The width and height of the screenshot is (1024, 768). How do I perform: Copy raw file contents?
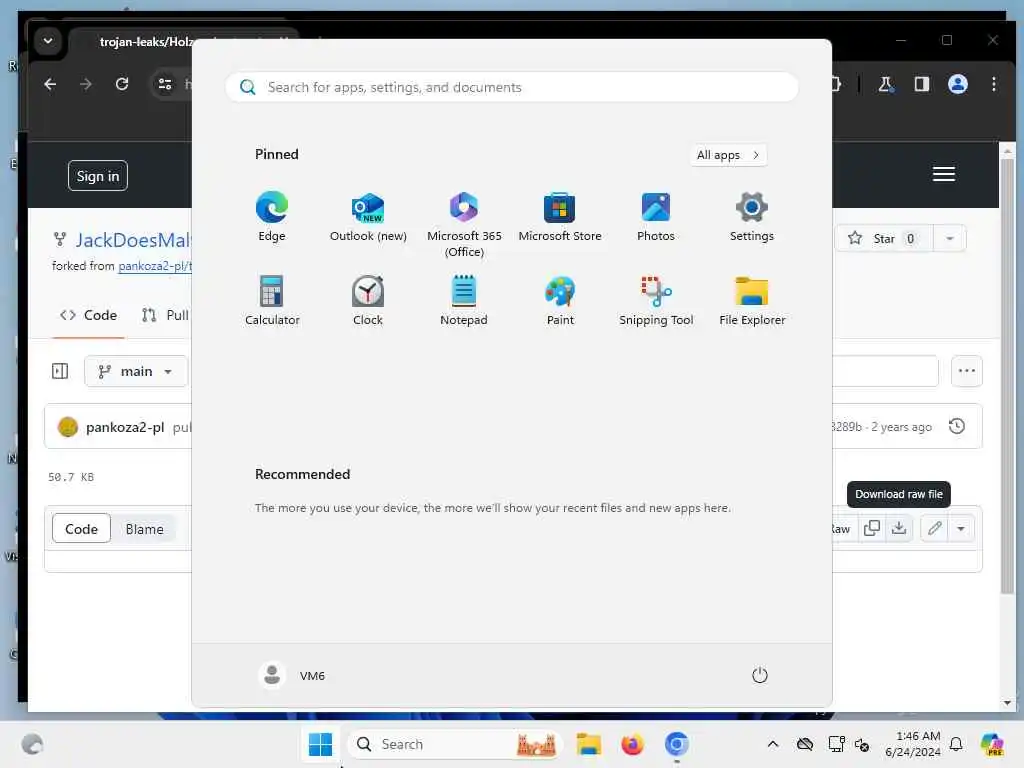[872, 528]
